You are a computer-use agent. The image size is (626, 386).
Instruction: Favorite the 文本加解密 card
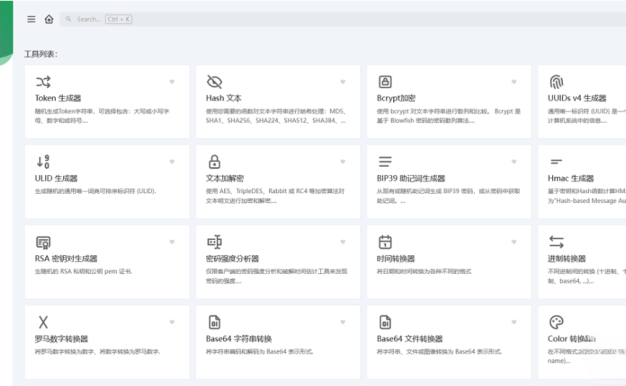(343, 162)
